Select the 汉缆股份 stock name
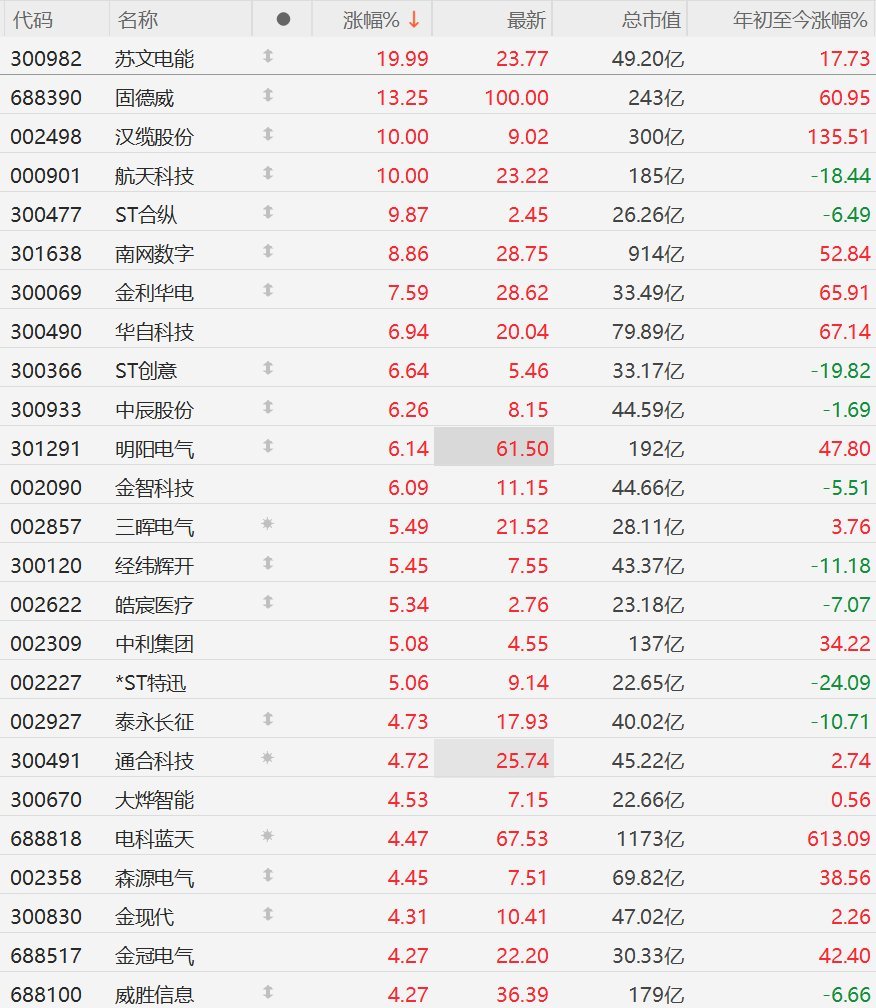The image size is (876, 1008). 154,137
